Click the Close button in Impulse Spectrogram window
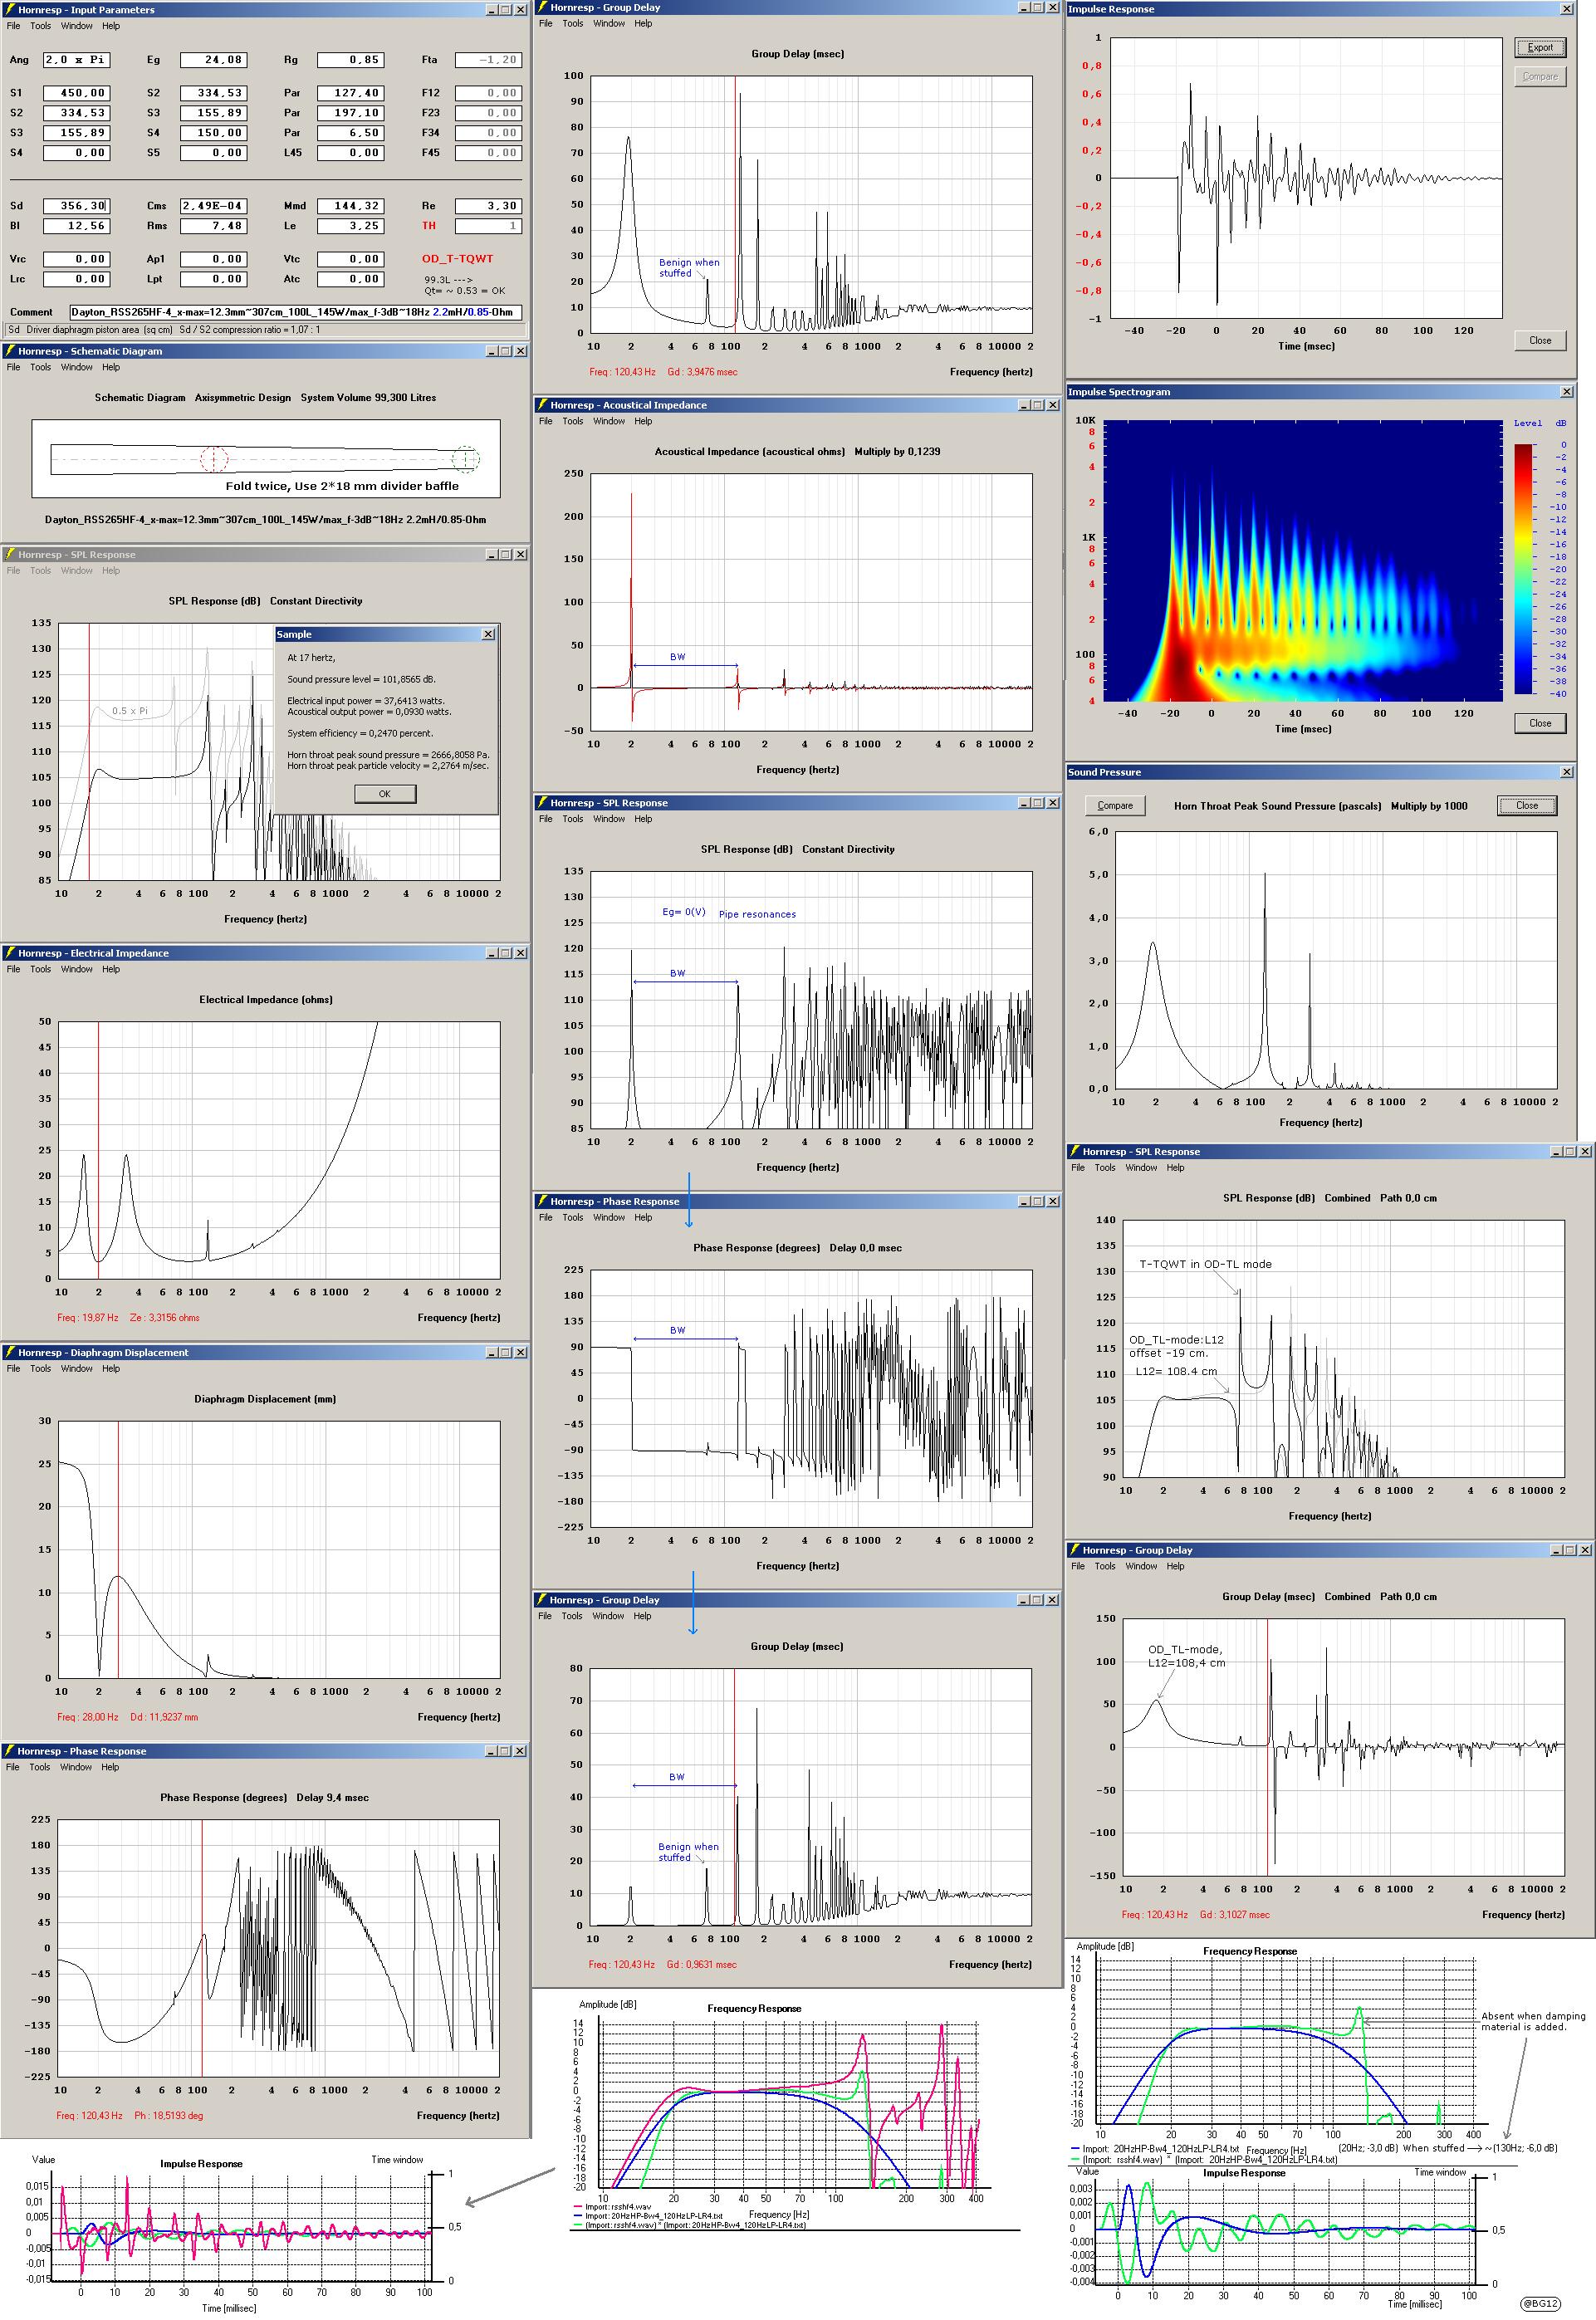Screen dimensions: 1596x2320 pyautogui.click(x=1540, y=723)
